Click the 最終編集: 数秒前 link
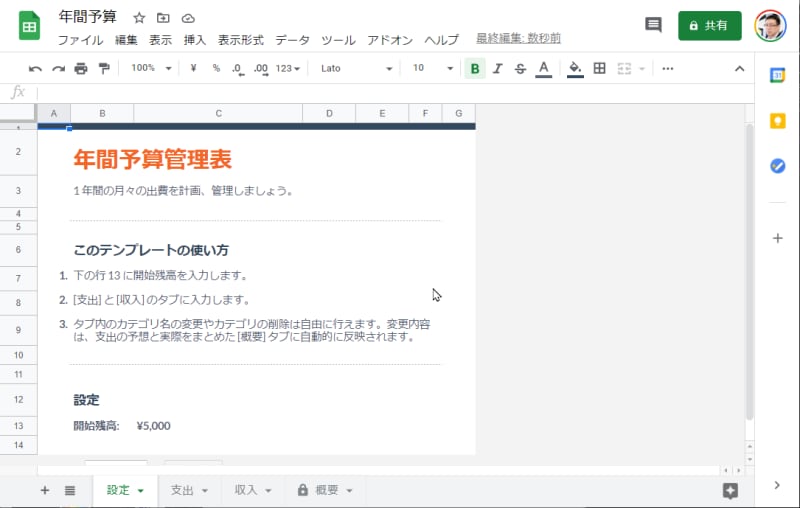 pyautogui.click(x=518, y=38)
